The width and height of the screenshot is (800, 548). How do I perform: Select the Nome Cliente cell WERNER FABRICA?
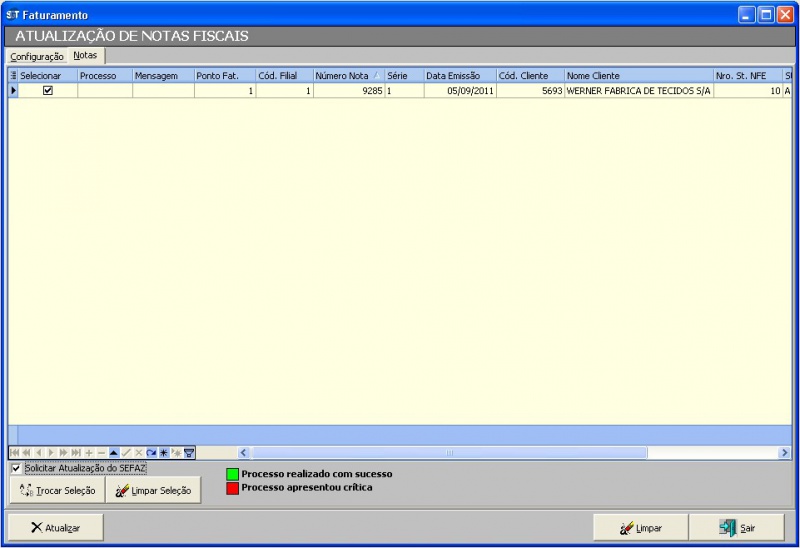tap(638, 91)
